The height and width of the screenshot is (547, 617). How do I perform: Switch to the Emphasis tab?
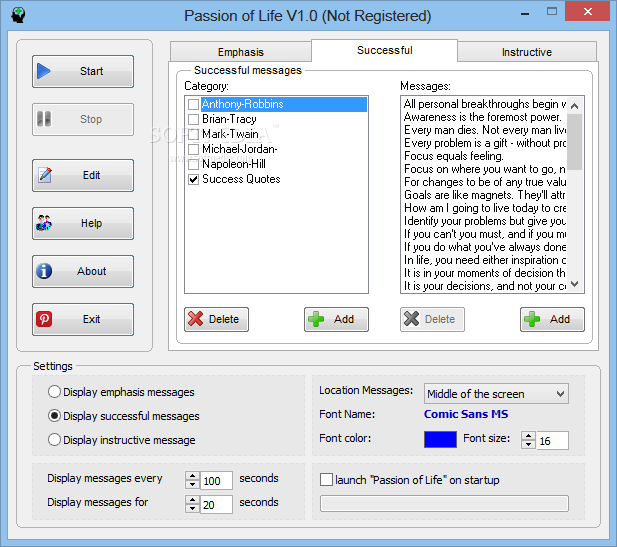pos(240,52)
